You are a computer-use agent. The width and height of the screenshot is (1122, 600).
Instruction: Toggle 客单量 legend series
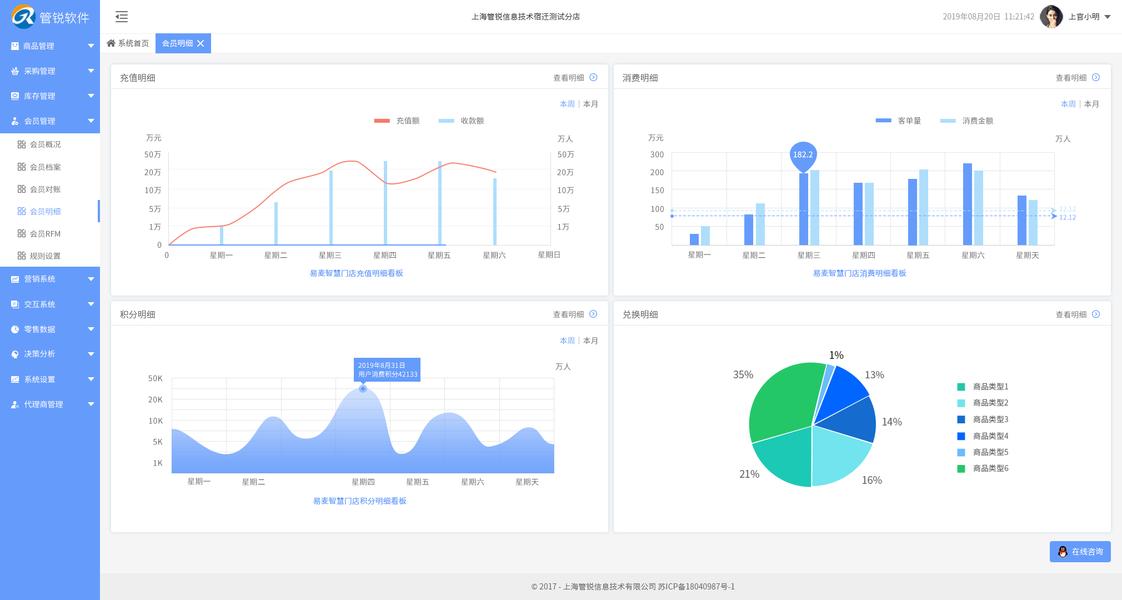(898, 121)
